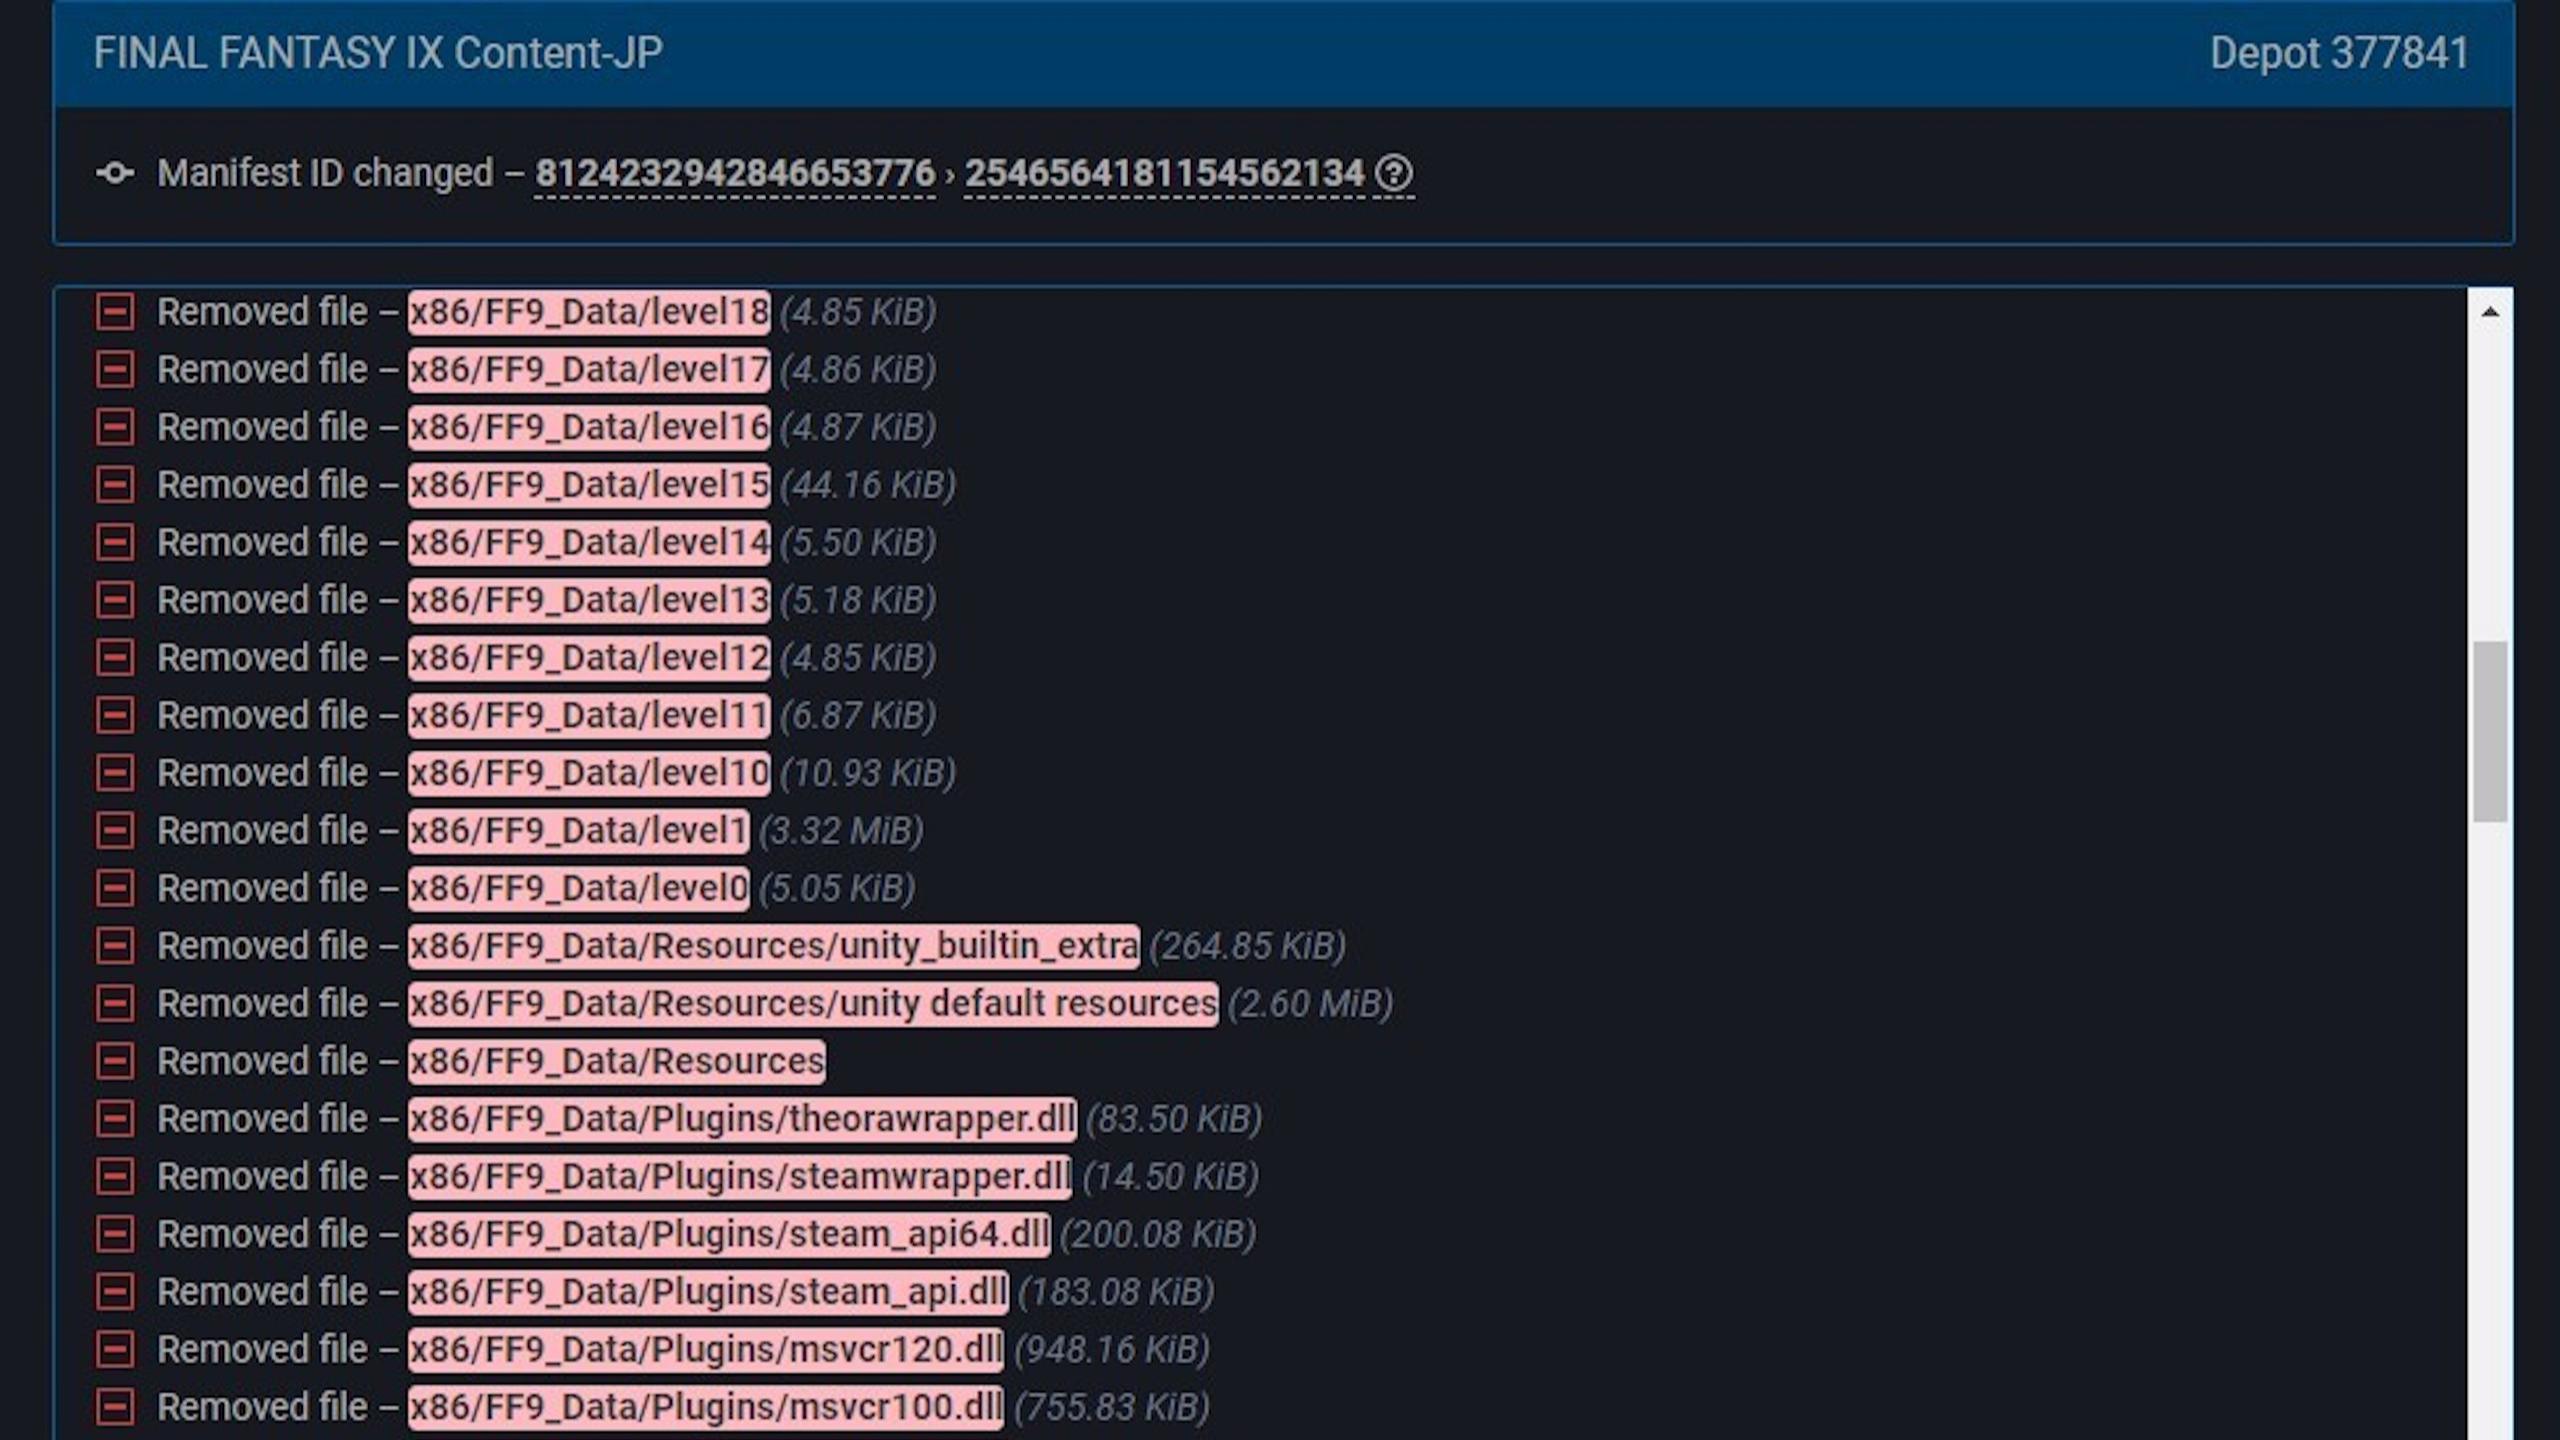Screen dimensions: 2560x1440
Task: Click the 2.60 MiB size value
Action: coord(1310,1004)
